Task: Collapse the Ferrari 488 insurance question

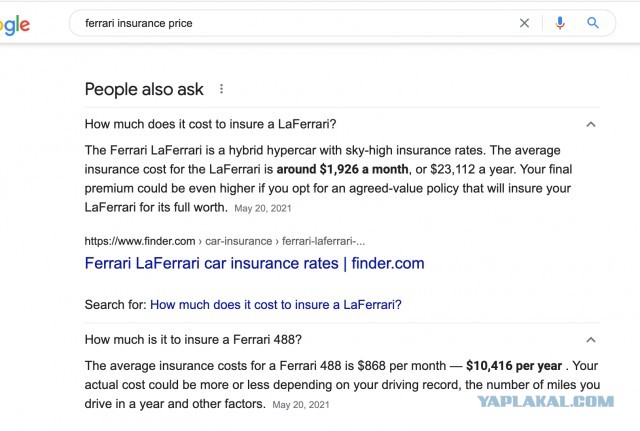Action: click(591, 340)
